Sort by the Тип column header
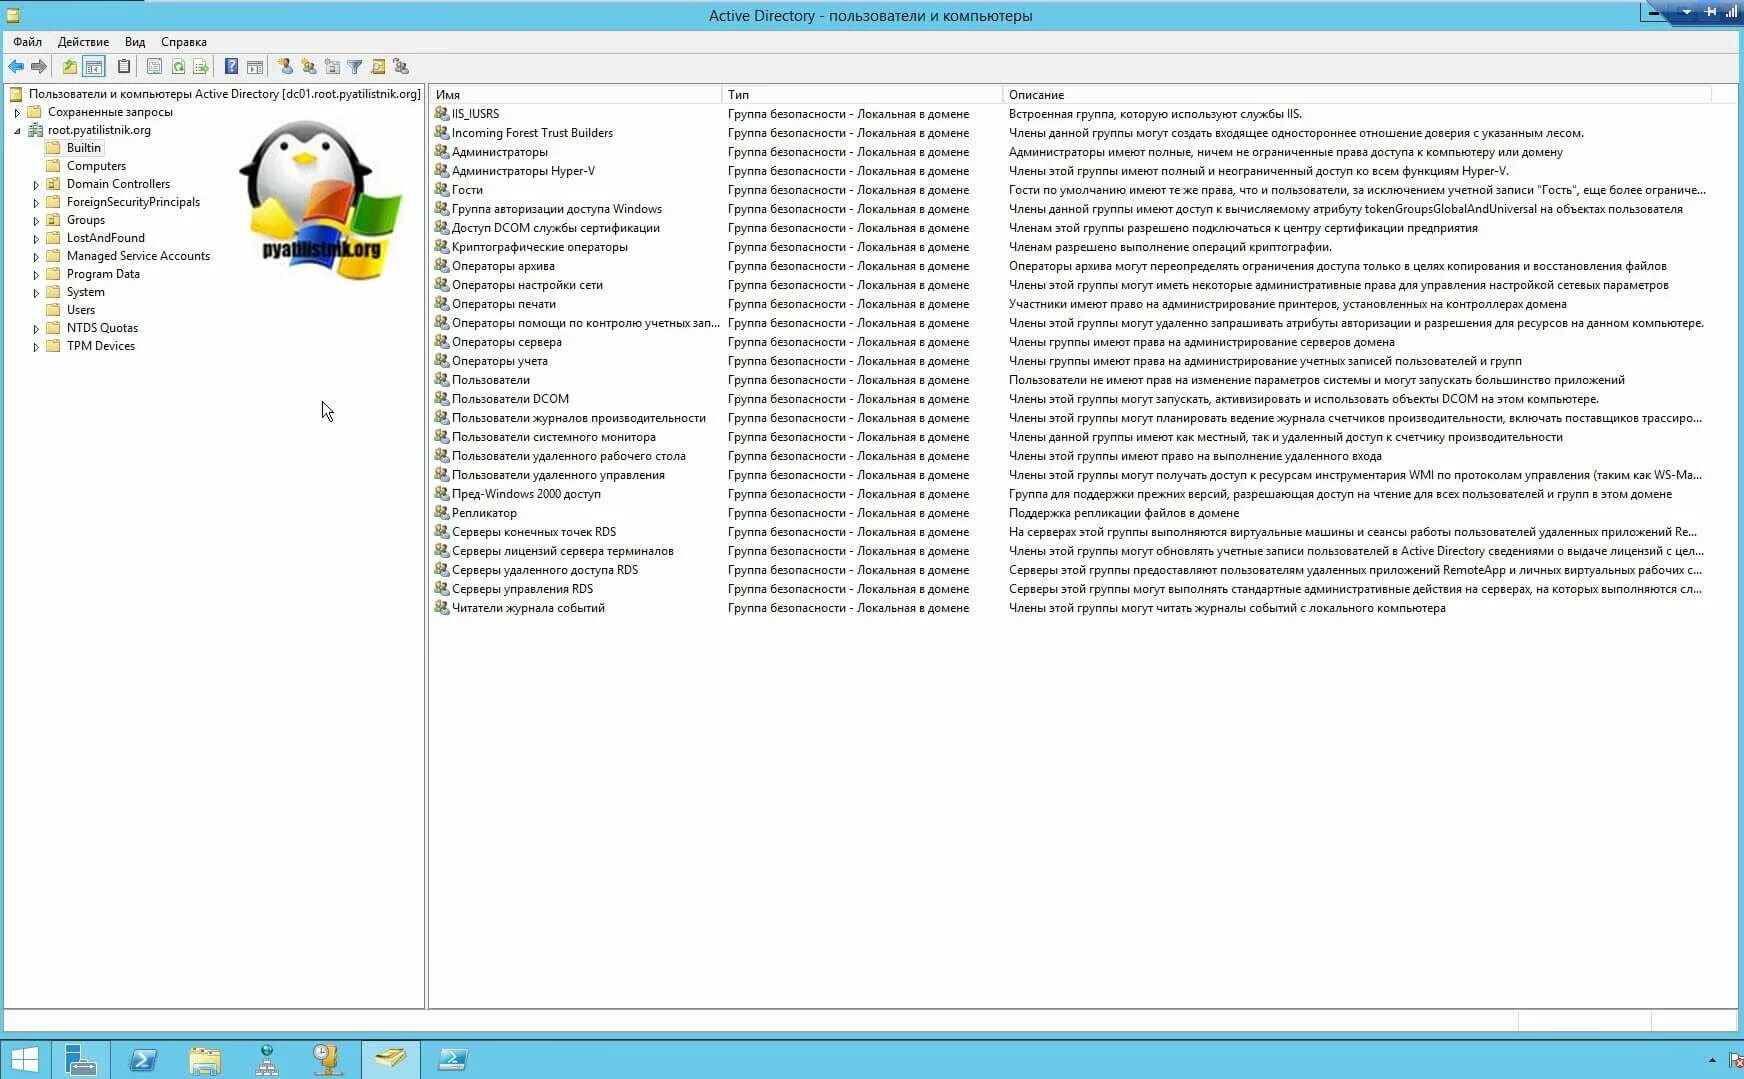This screenshot has width=1744, height=1079. coord(862,95)
